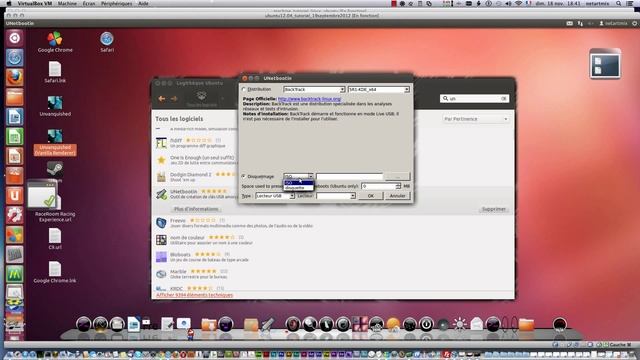
Task: Click the Software Center search field
Action: (475, 98)
